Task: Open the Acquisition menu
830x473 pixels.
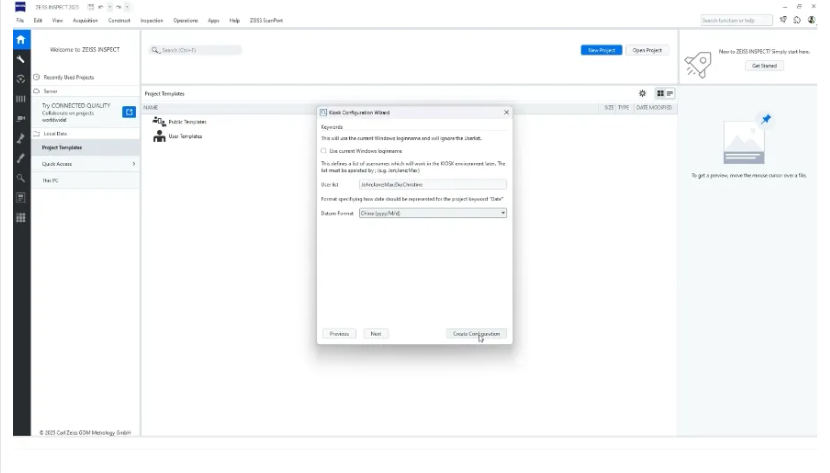Action: 85,21
